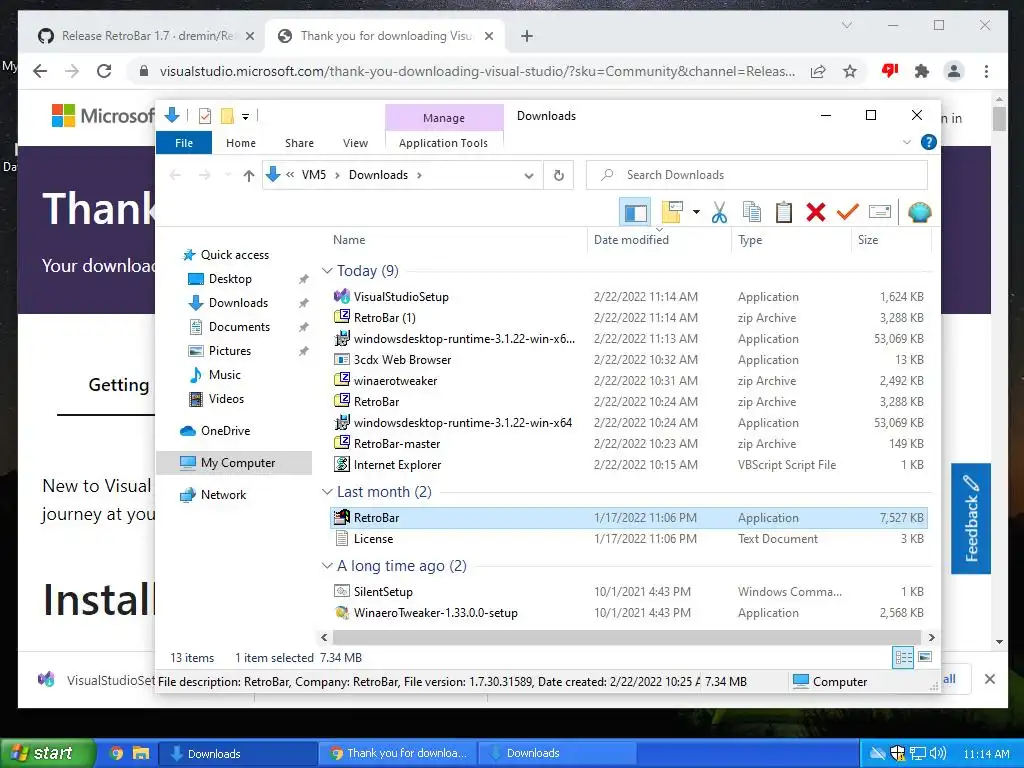1024x768 pixels.
Task: Open Chrome from quick launch on taskbar
Action: tap(116, 754)
